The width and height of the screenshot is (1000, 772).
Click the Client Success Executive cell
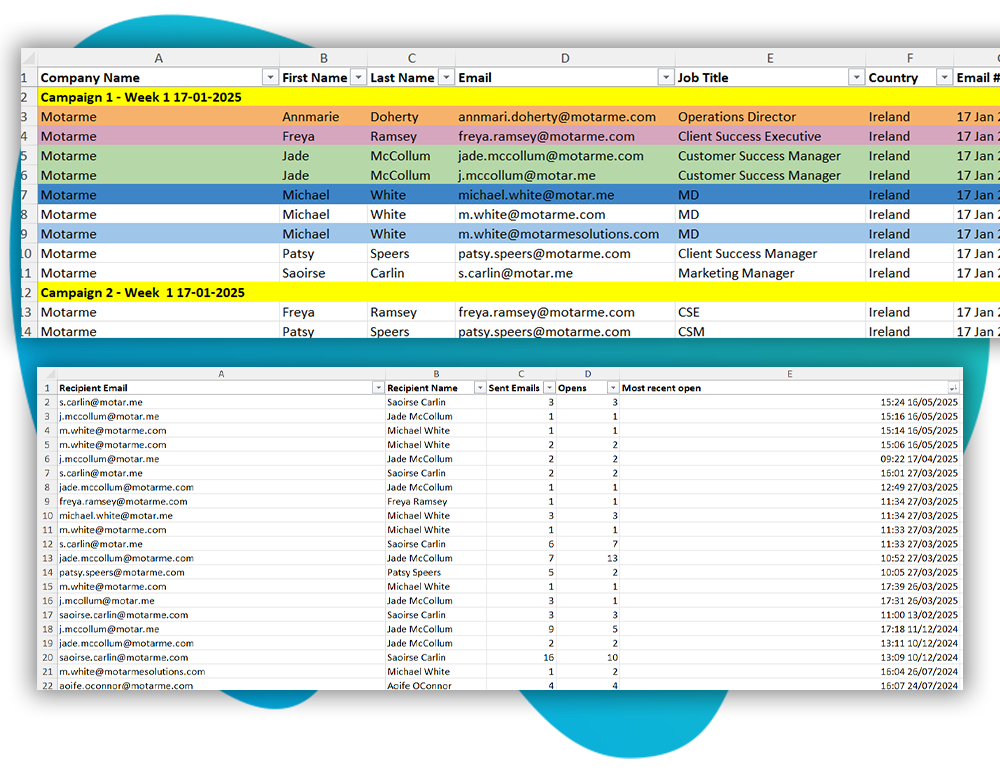749,137
